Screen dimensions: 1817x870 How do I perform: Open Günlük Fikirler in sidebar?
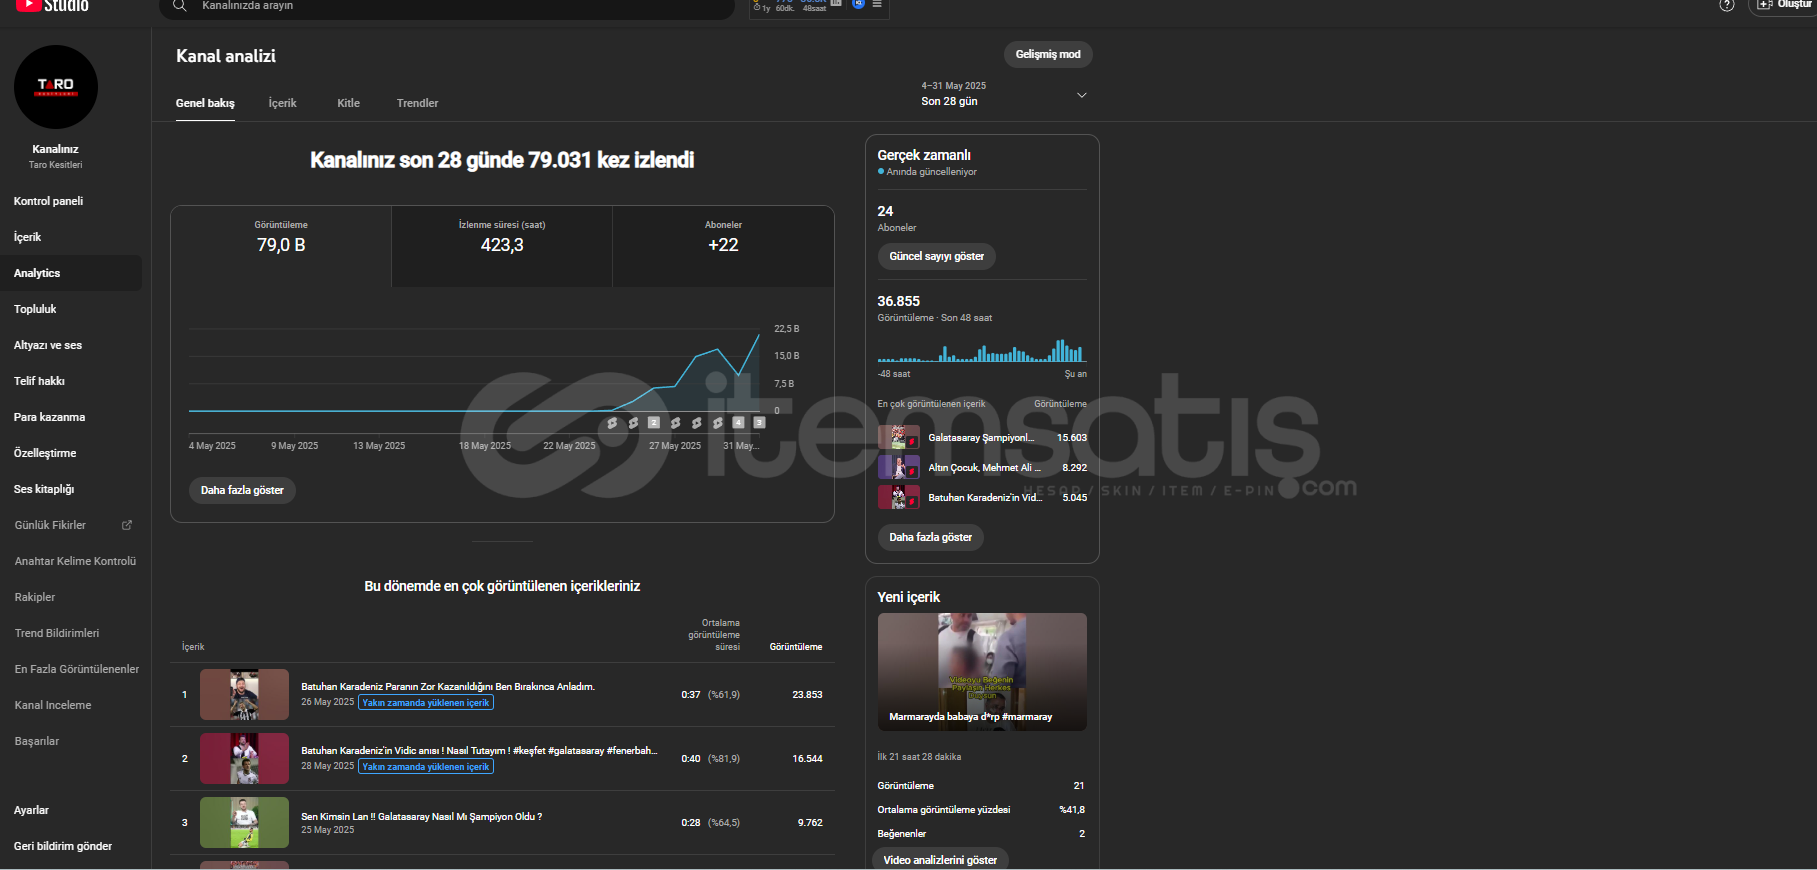(71, 525)
